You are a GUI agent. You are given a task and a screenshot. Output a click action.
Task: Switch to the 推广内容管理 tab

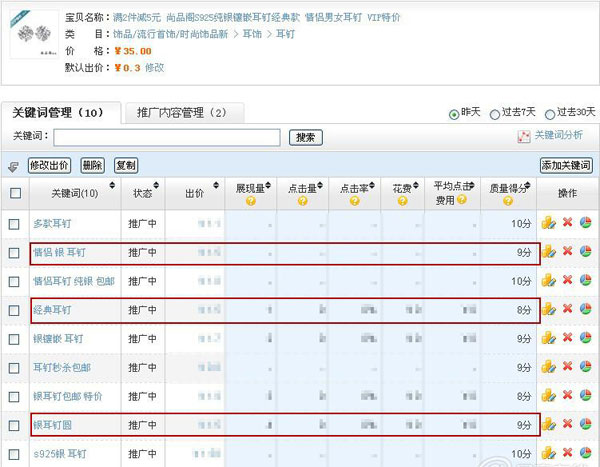click(x=181, y=113)
